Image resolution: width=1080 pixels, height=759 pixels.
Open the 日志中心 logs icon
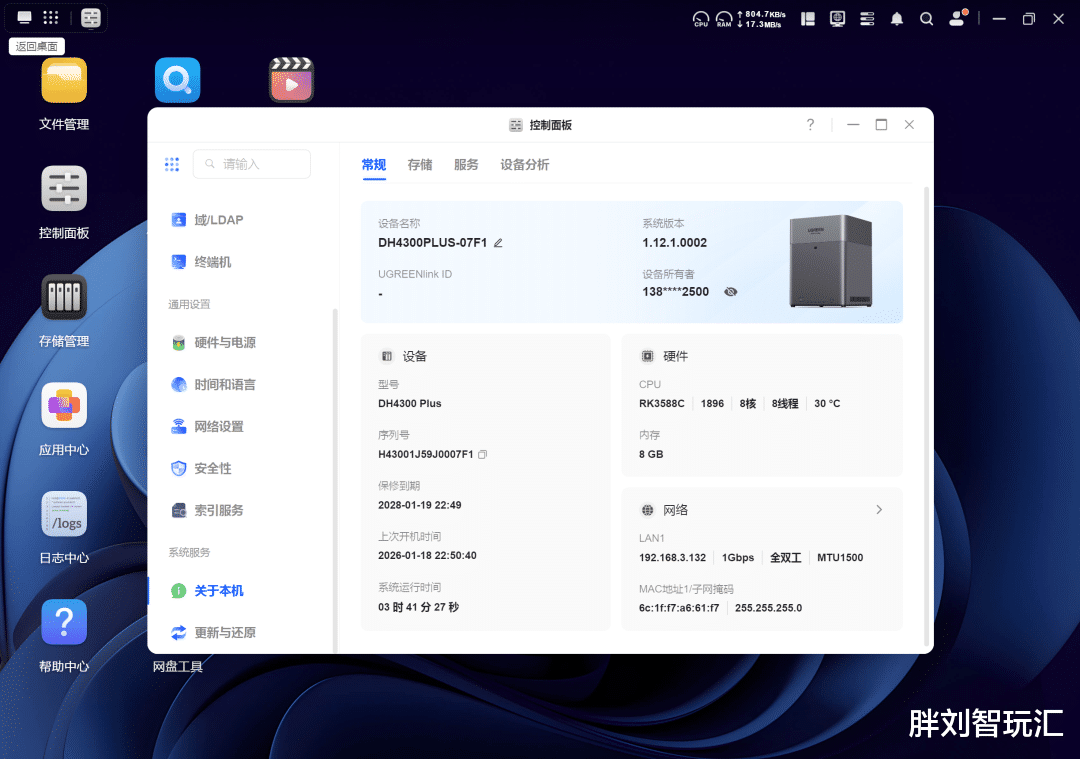[x=64, y=514]
